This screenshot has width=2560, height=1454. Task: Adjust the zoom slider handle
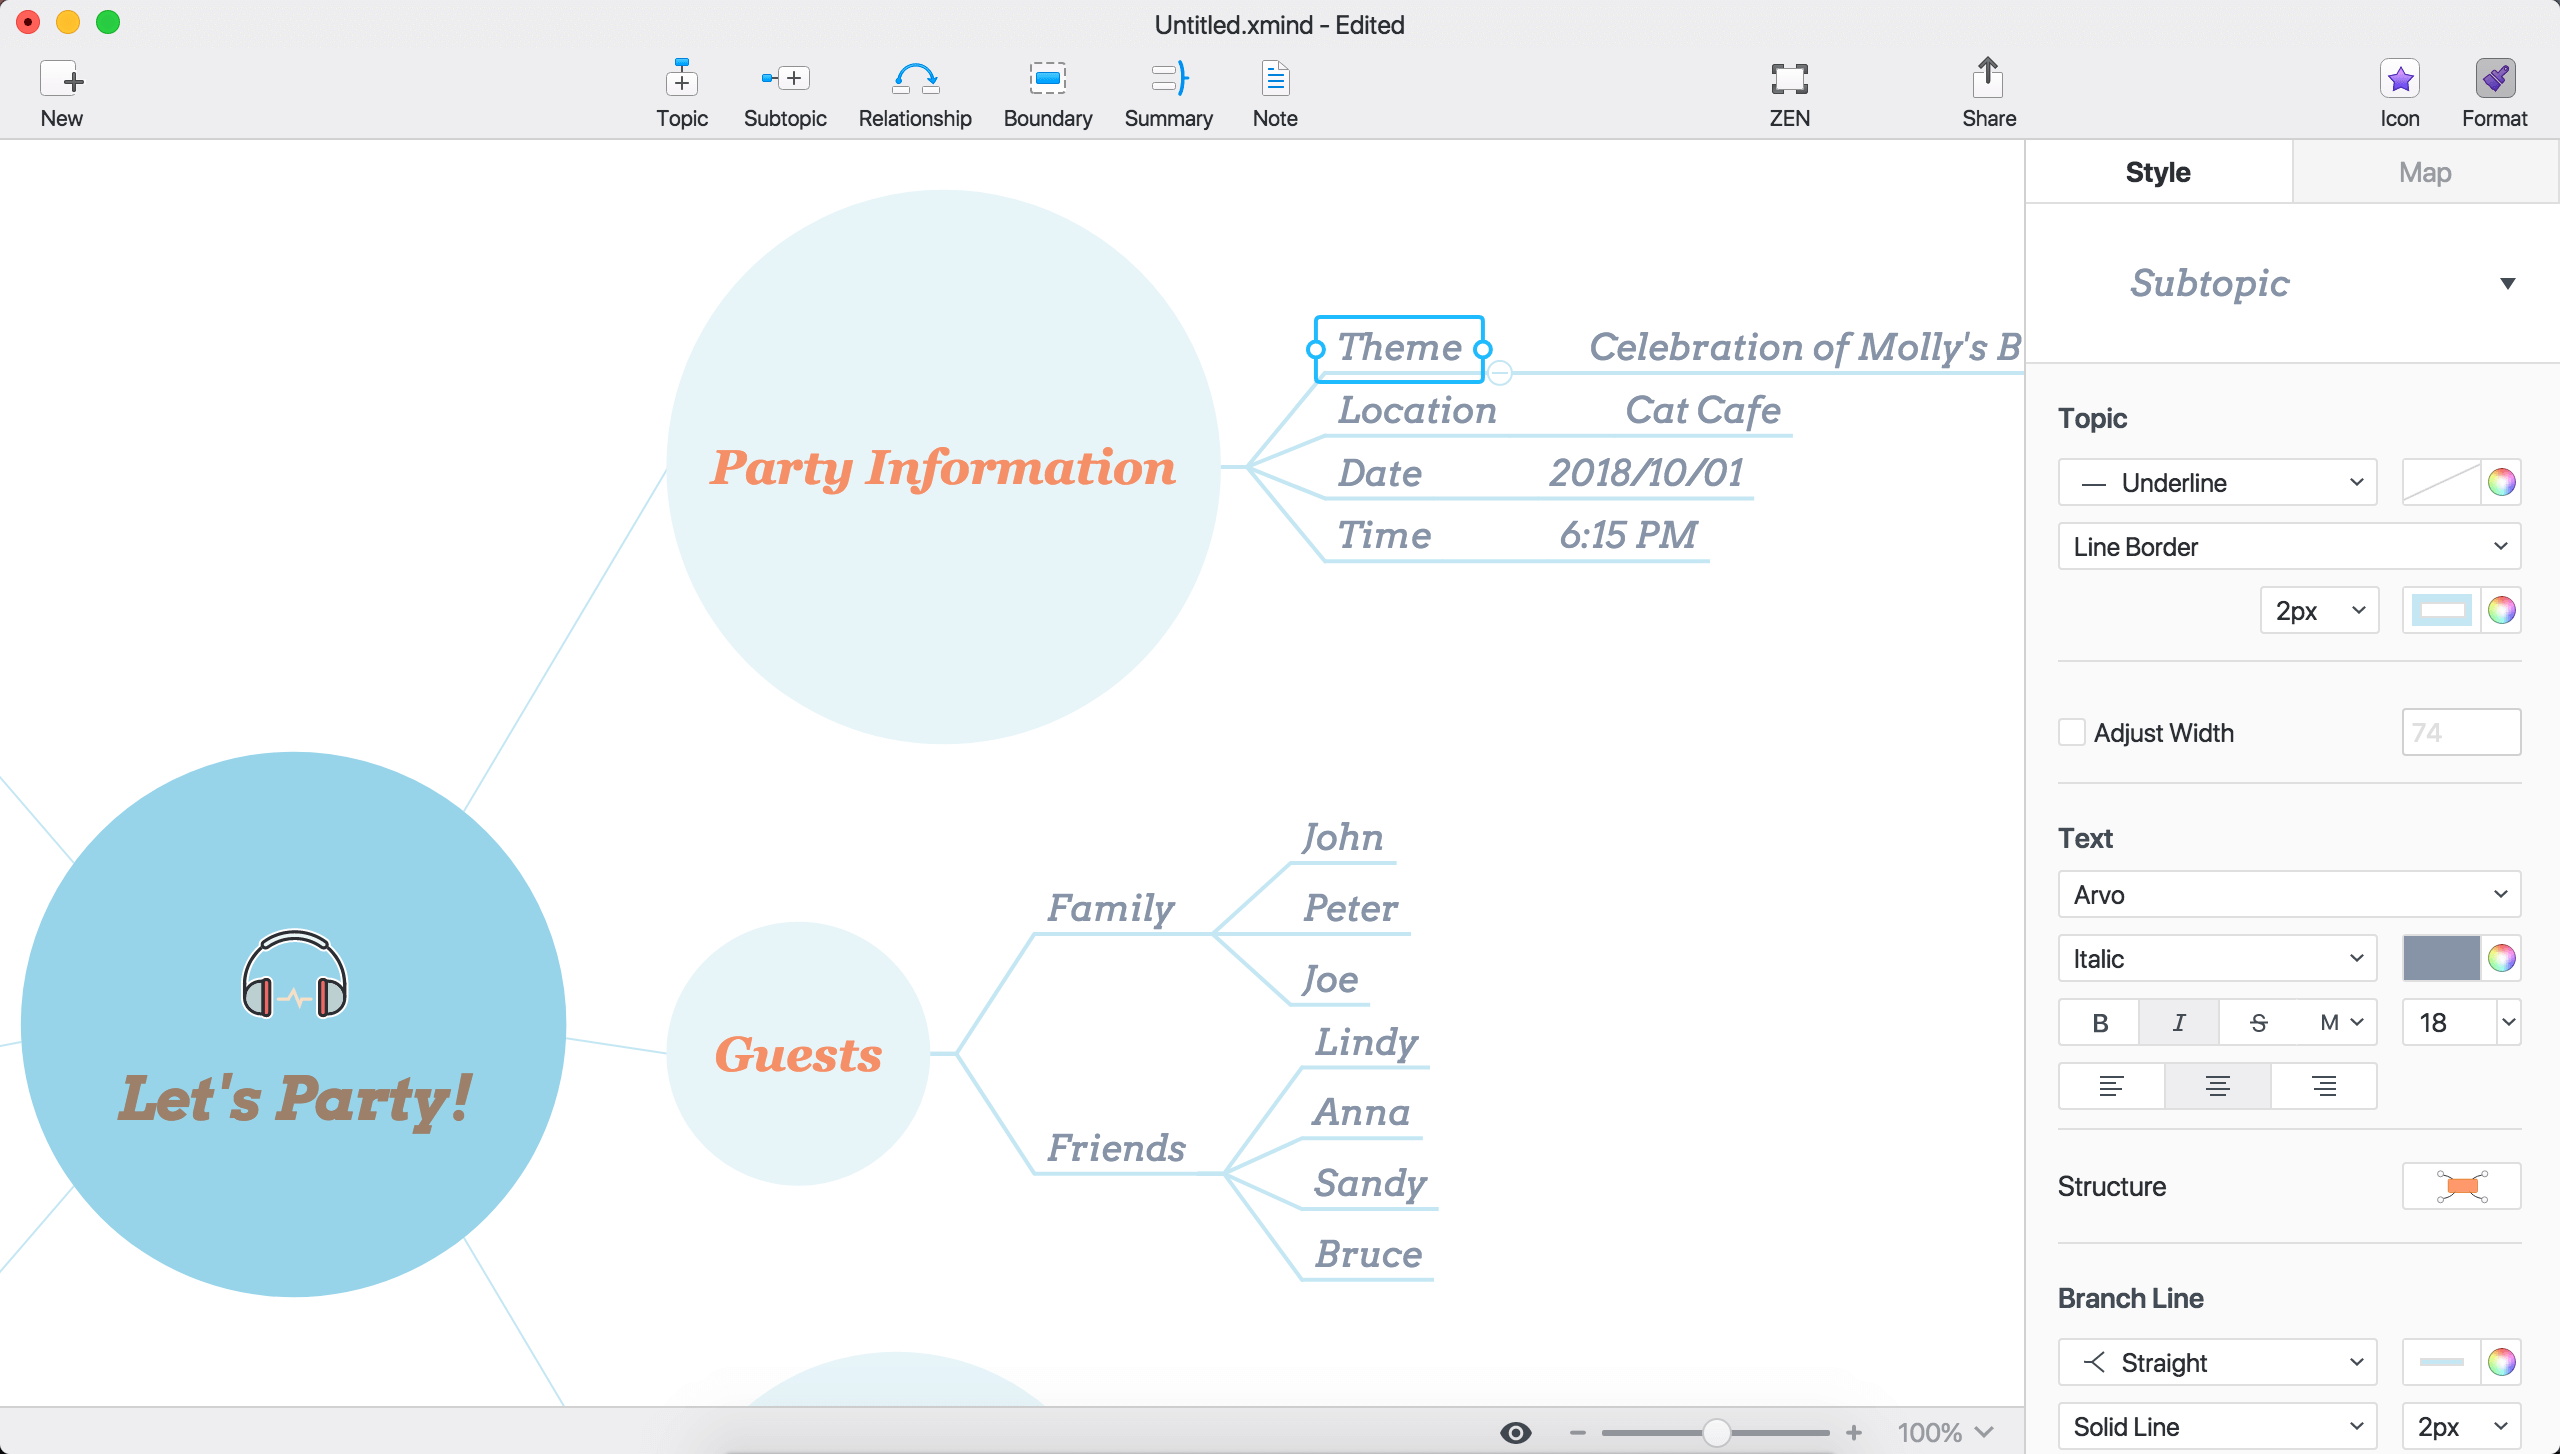click(x=1716, y=1433)
